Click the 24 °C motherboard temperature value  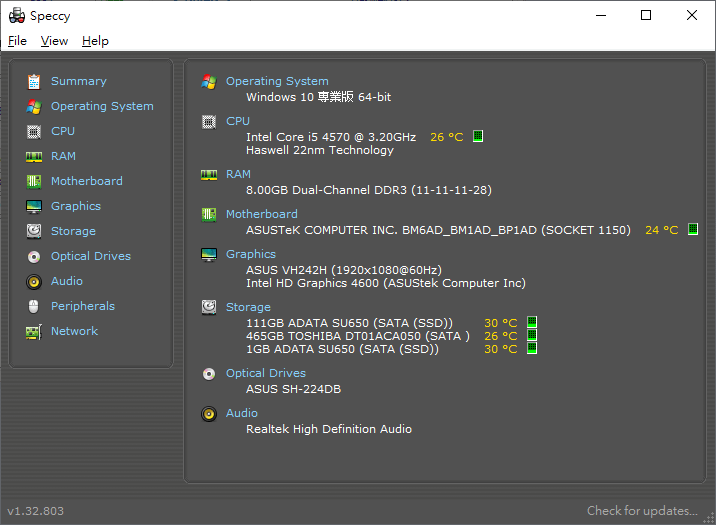[662, 230]
